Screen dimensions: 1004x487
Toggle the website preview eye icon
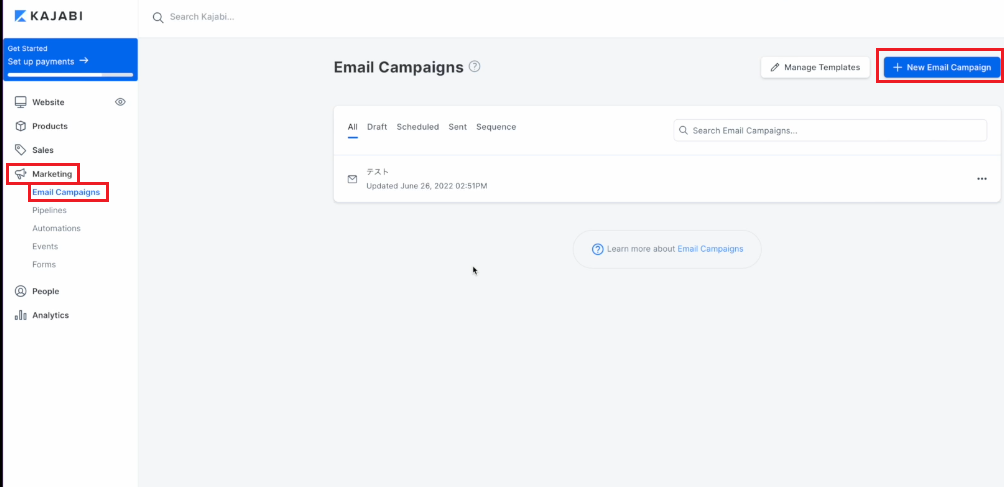(x=120, y=102)
